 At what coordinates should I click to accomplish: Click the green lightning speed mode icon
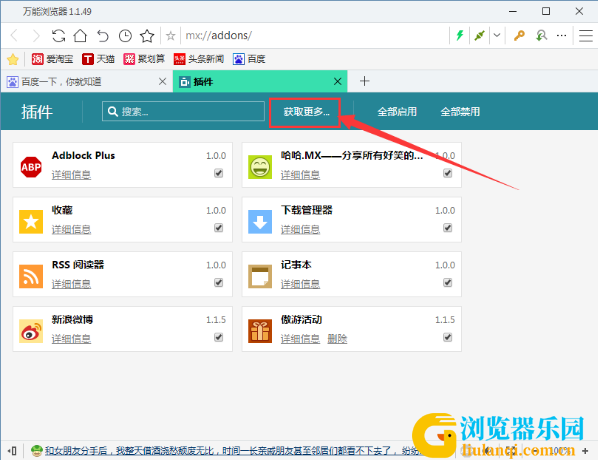[460, 35]
